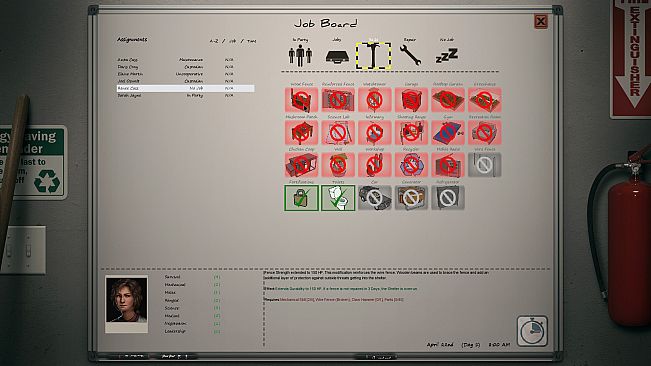Choose the Recycler build icon

(x=411, y=165)
